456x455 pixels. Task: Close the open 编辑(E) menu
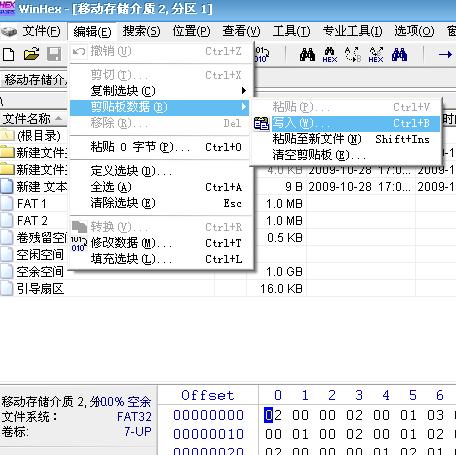tap(92, 32)
